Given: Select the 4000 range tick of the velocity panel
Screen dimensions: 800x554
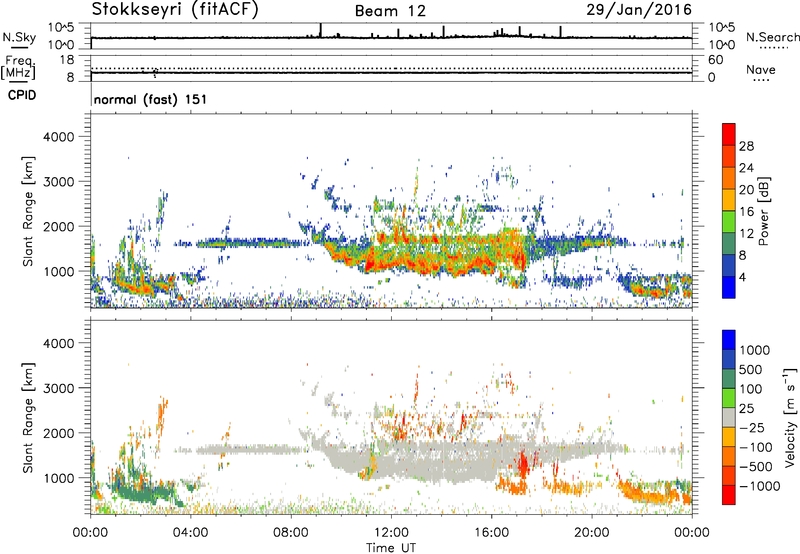Looking at the screenshot, I should click(x=58, y=343).
